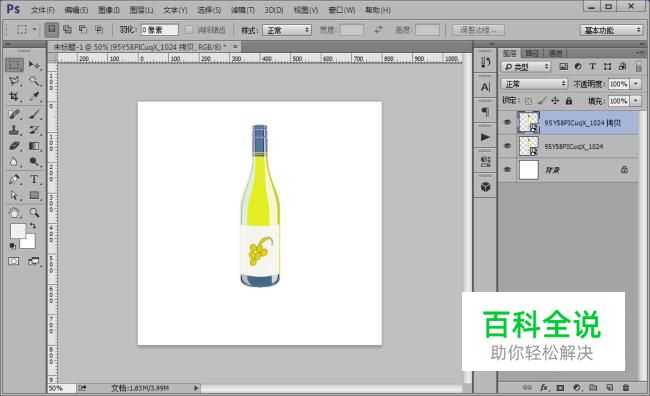This screenshot has width=650, height=396.
Task: Switch to the 路径 tab
Action: tap(532, 53)
